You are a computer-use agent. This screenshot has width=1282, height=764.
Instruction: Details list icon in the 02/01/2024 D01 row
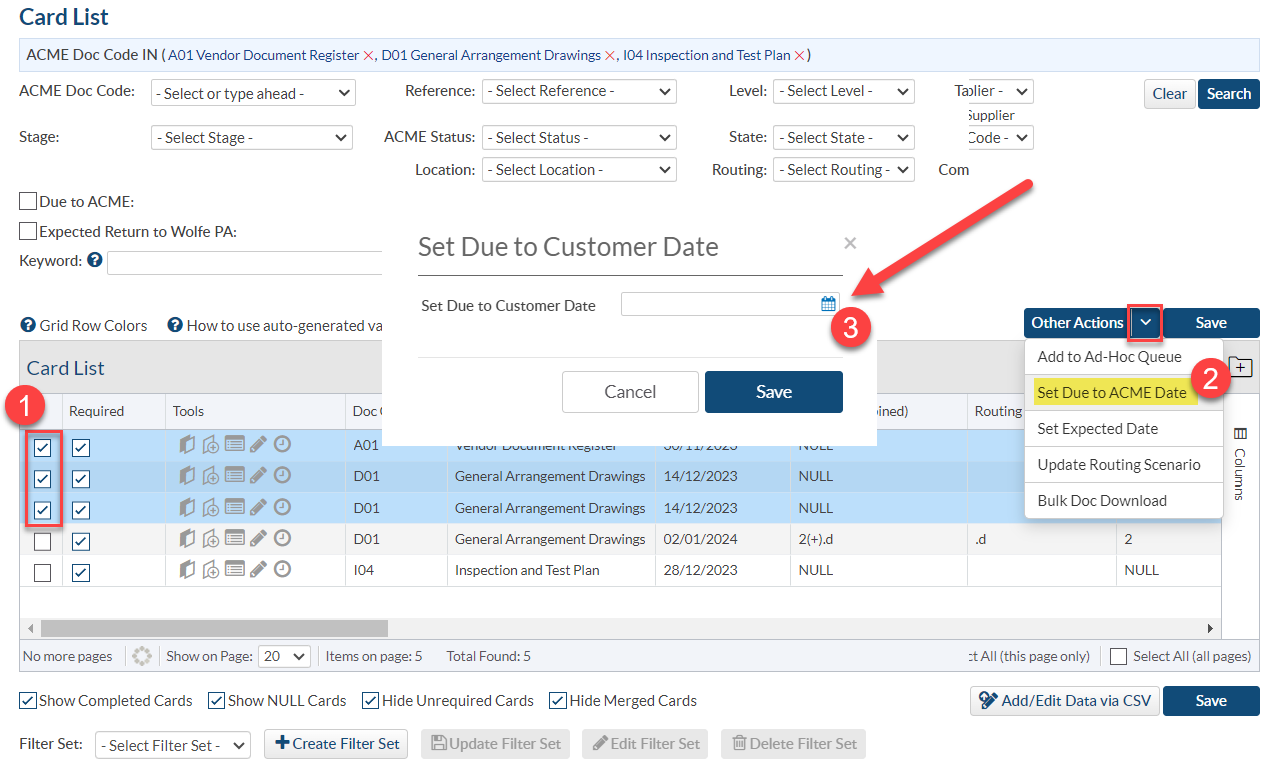(235, 538)
